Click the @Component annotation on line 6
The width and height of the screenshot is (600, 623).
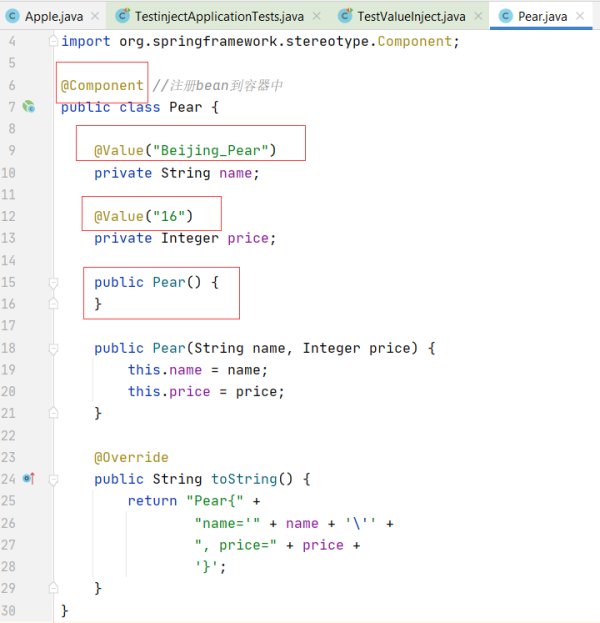102,85
